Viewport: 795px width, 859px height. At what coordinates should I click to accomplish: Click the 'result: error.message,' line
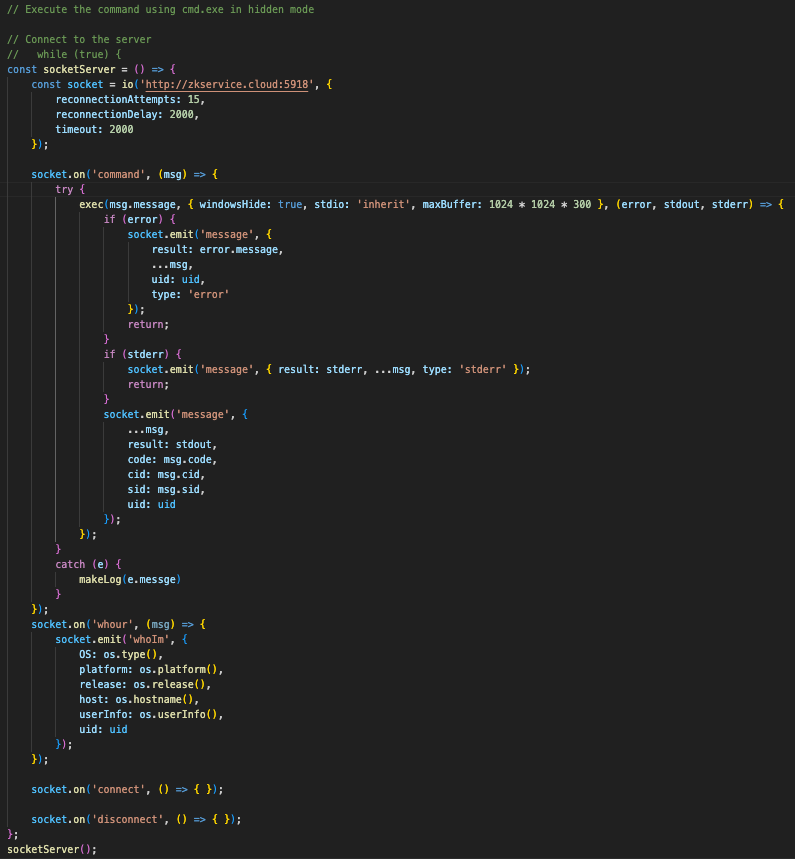[x=218, y=249]
